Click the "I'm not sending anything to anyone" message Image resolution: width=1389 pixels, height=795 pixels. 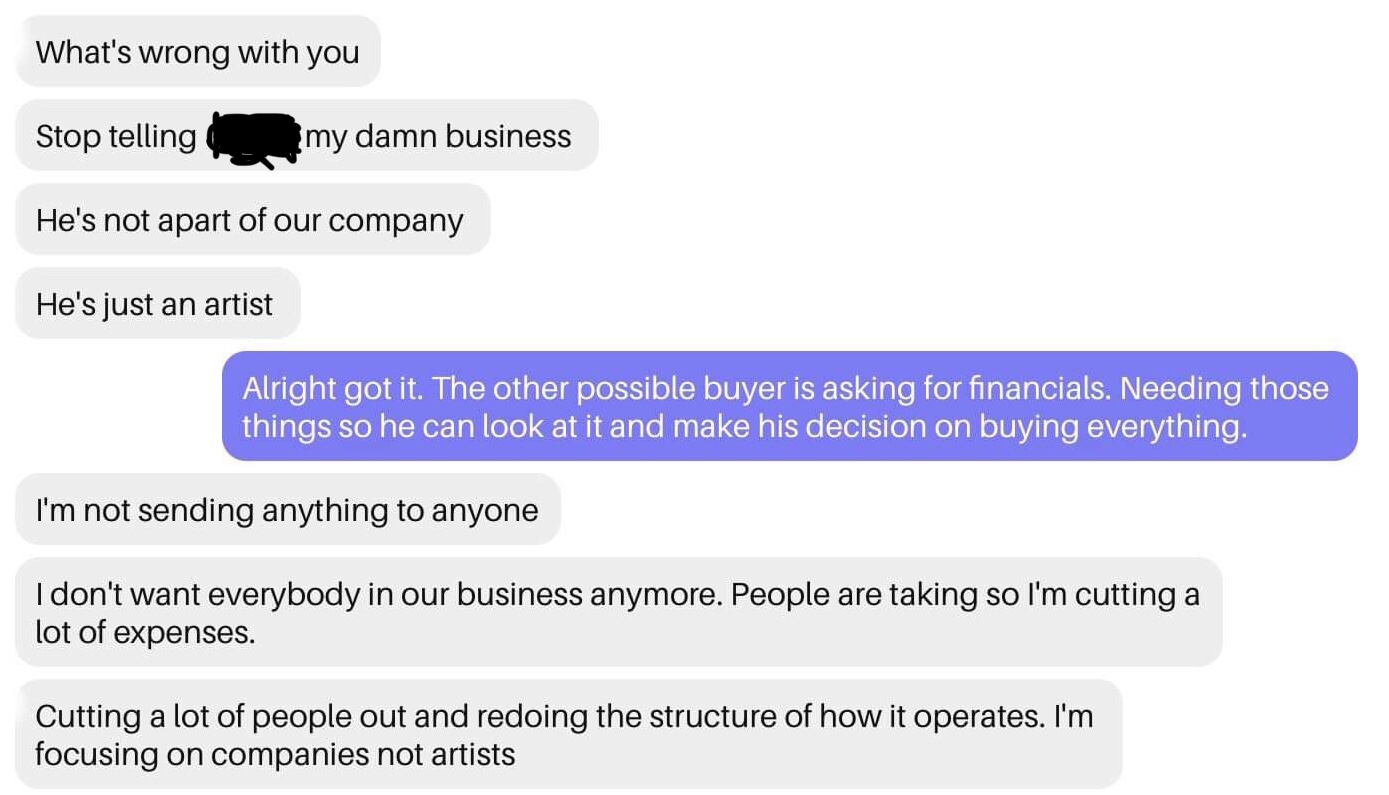[x=288, y=509]
